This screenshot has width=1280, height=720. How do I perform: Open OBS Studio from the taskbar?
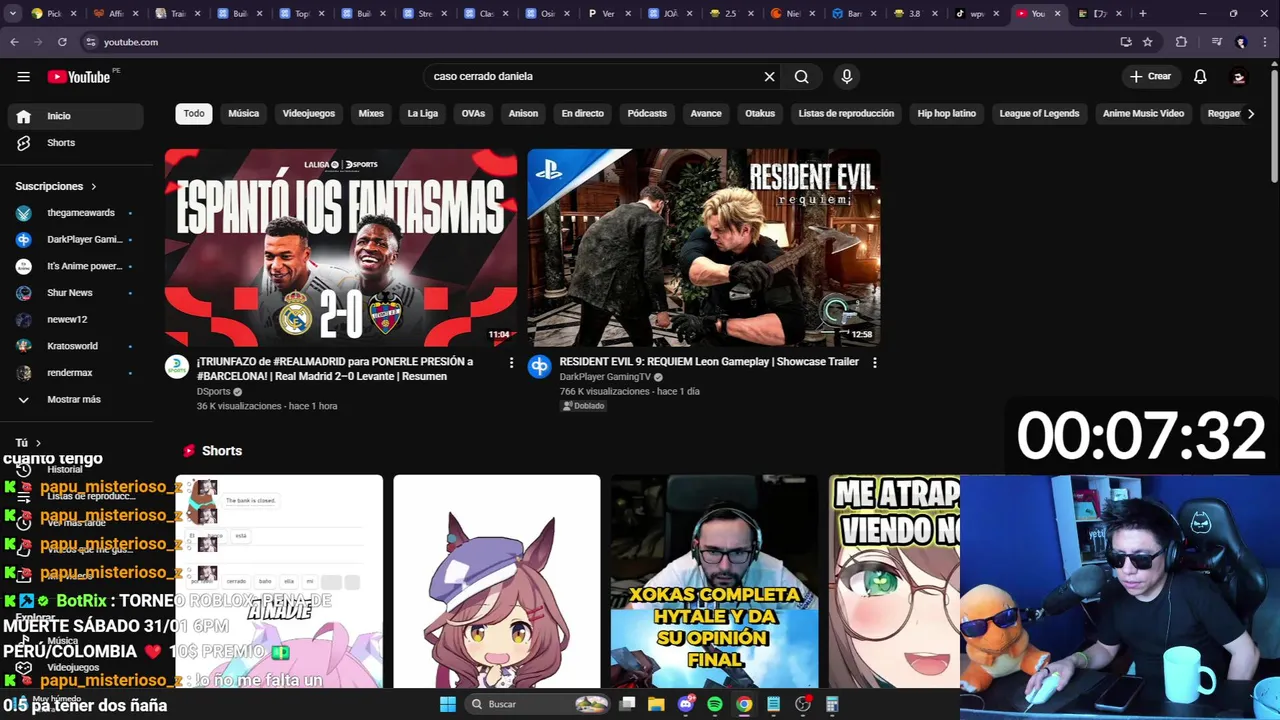click(803, 704)
